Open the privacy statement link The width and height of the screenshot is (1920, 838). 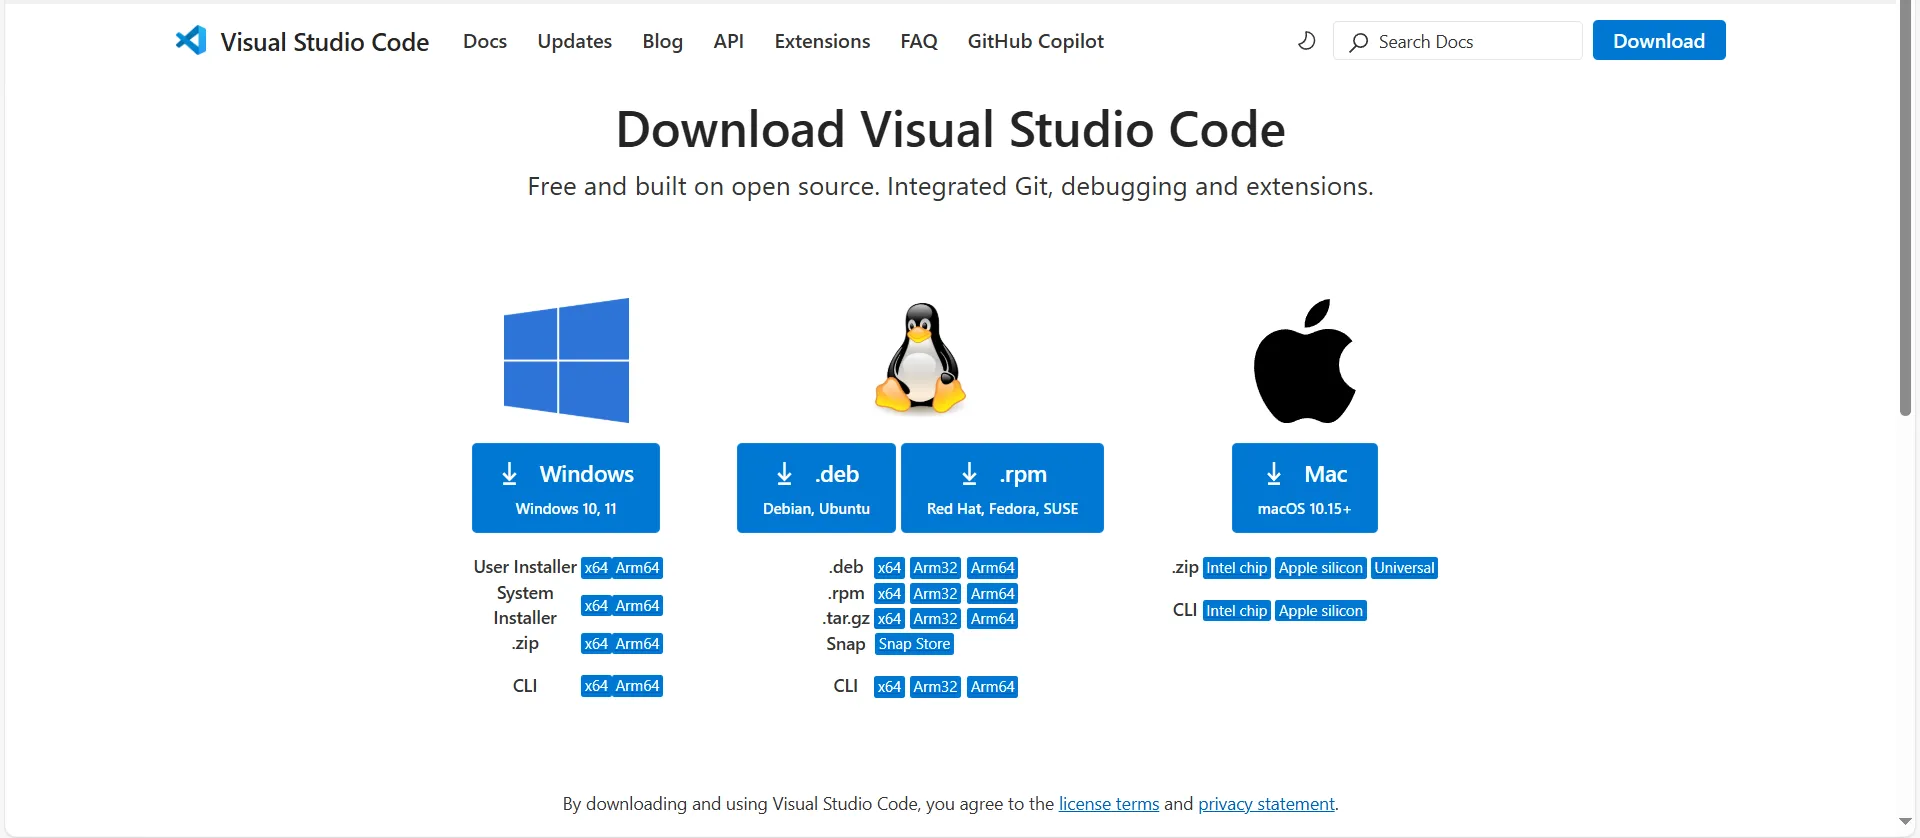coord(1266,804)
